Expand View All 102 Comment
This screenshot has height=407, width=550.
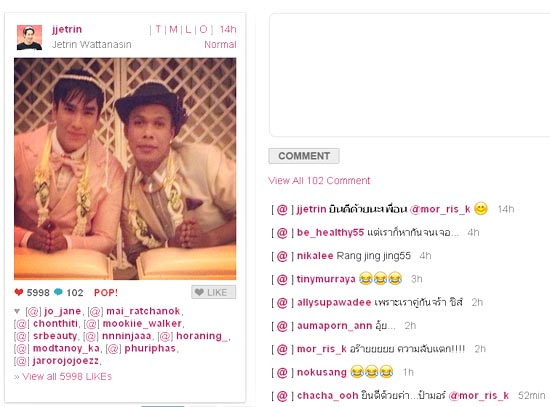(x=319, y=181)
